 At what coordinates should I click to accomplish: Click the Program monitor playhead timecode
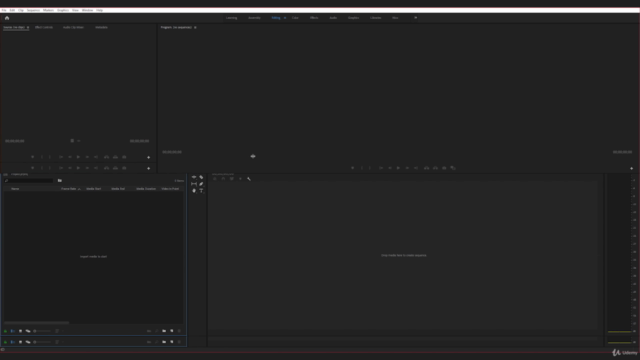click(x=172, y=152)
